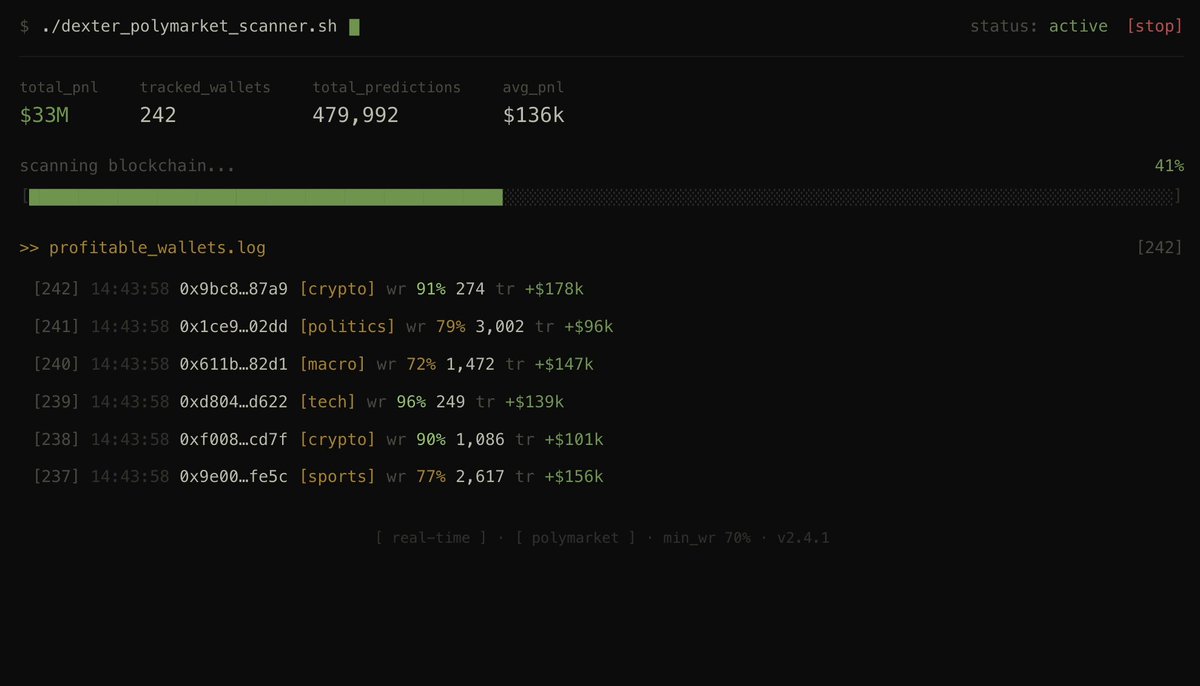Click the [242] log count badge

coord(1160,247)
